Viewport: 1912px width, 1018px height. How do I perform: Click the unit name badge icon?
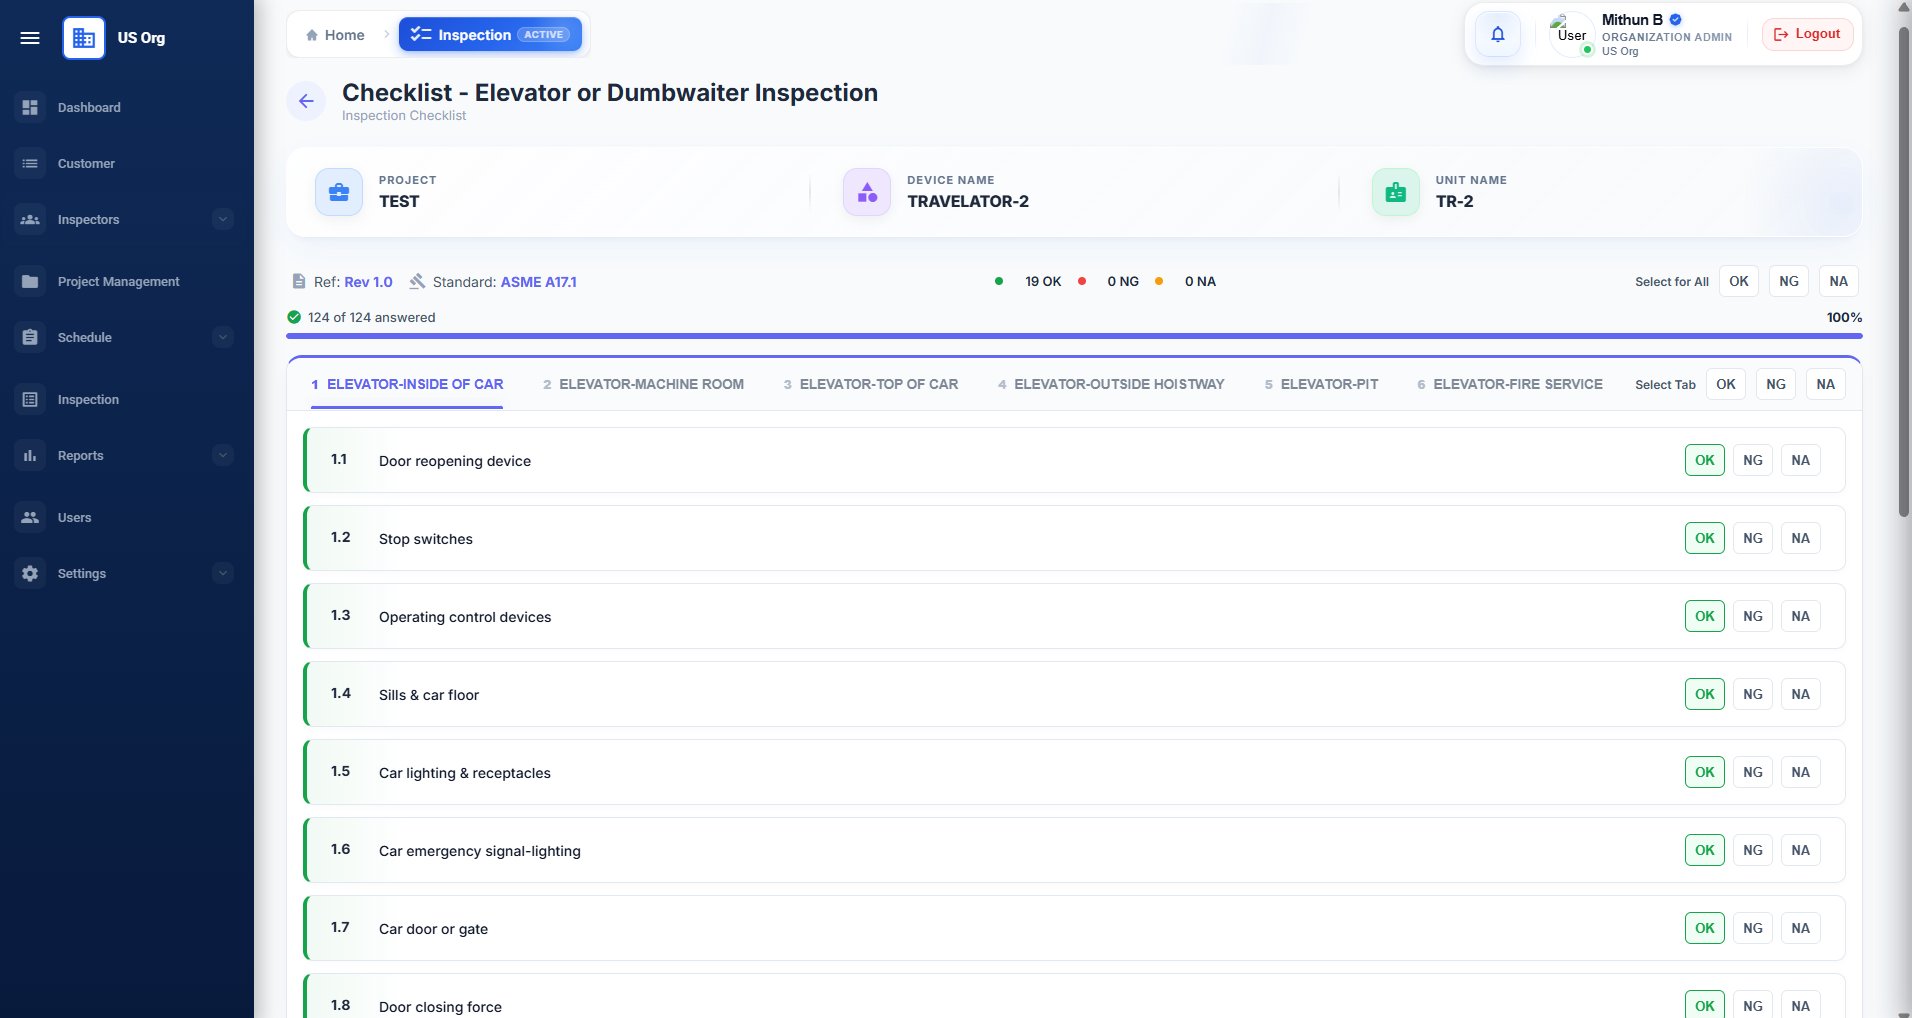pos(1396,192)
